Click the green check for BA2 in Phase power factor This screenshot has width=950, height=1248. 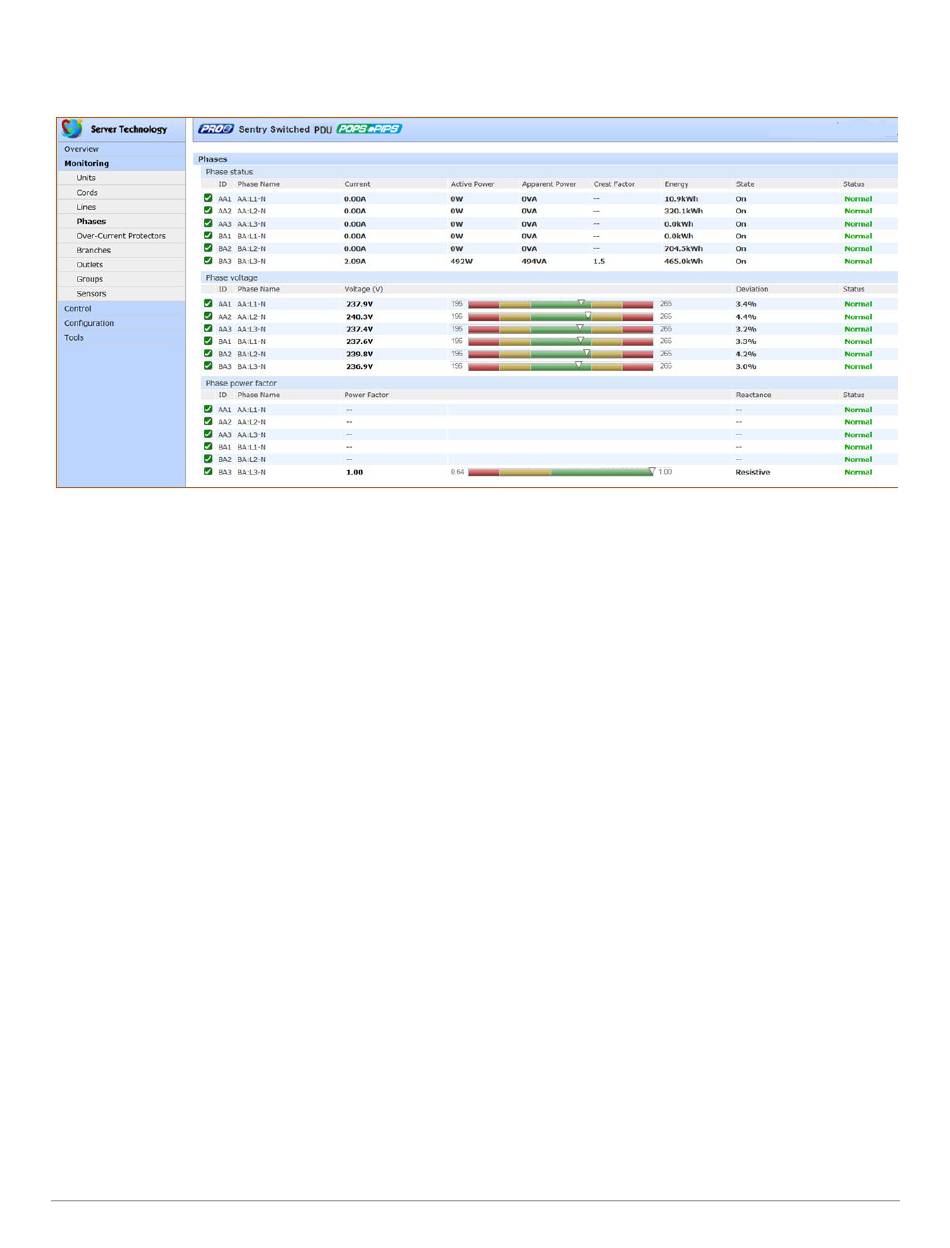208,459
